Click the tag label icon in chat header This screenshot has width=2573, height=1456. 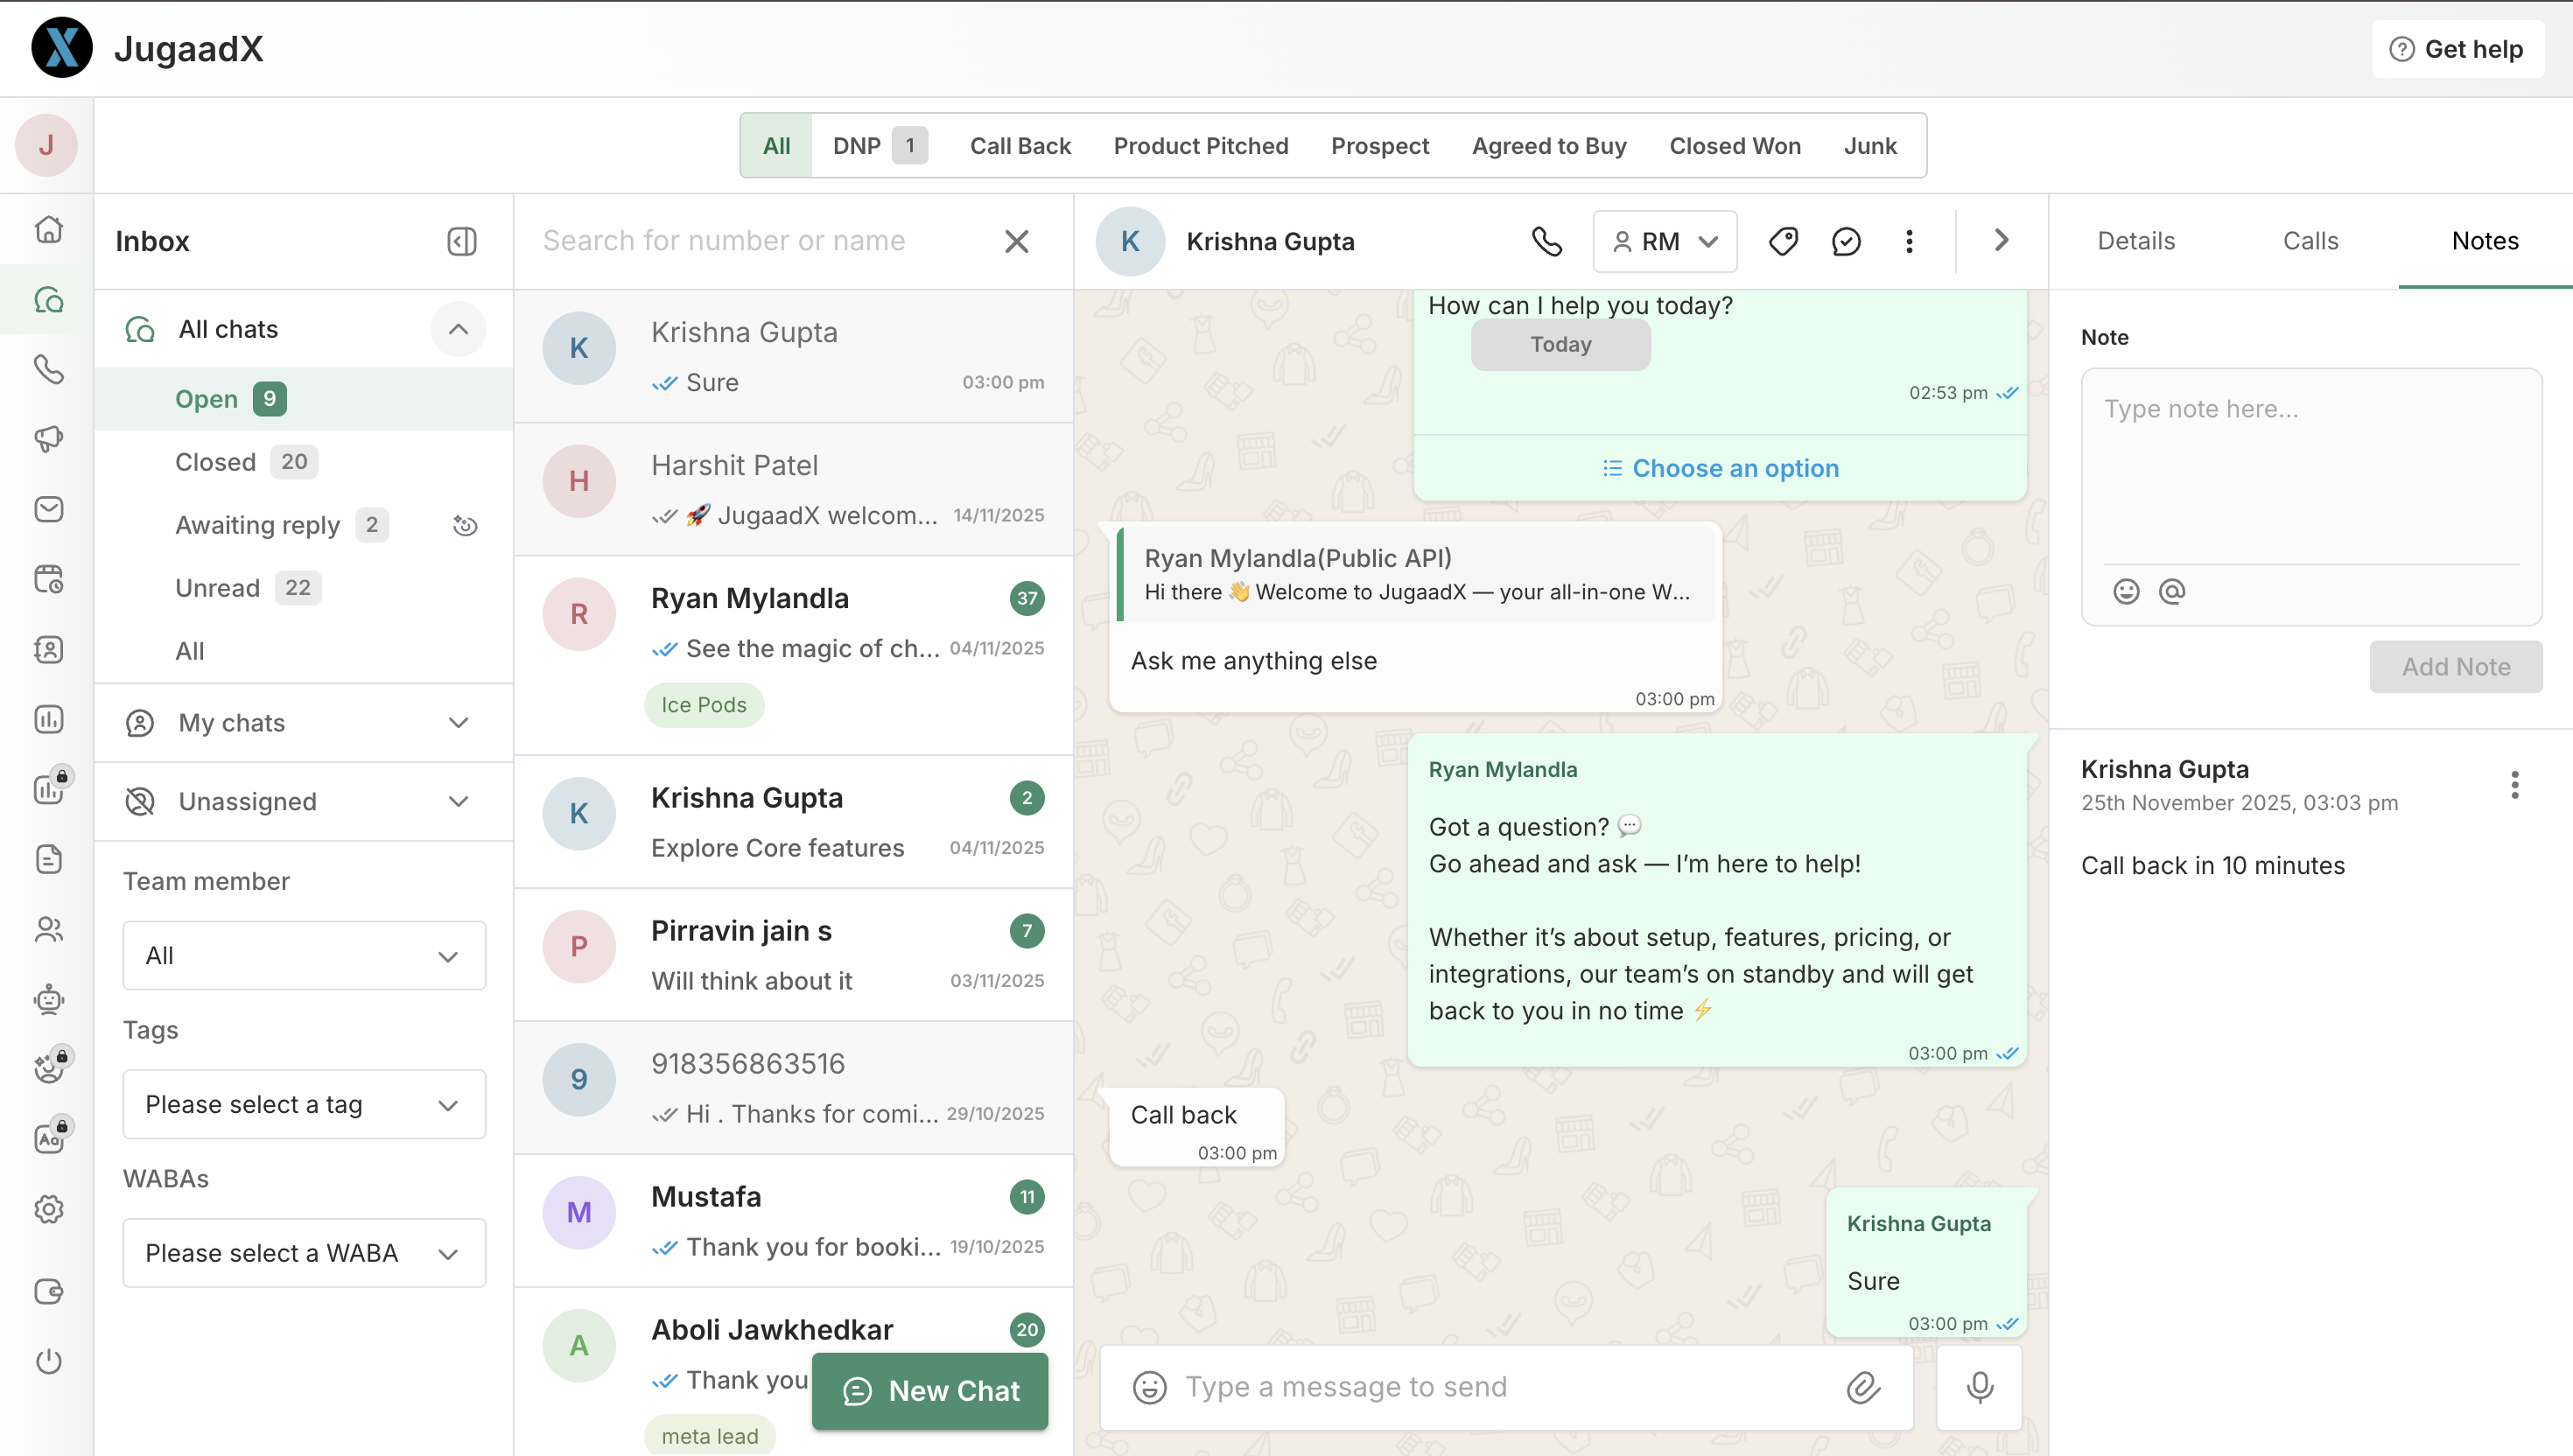pyautogui.click(x=1783, y=241)
